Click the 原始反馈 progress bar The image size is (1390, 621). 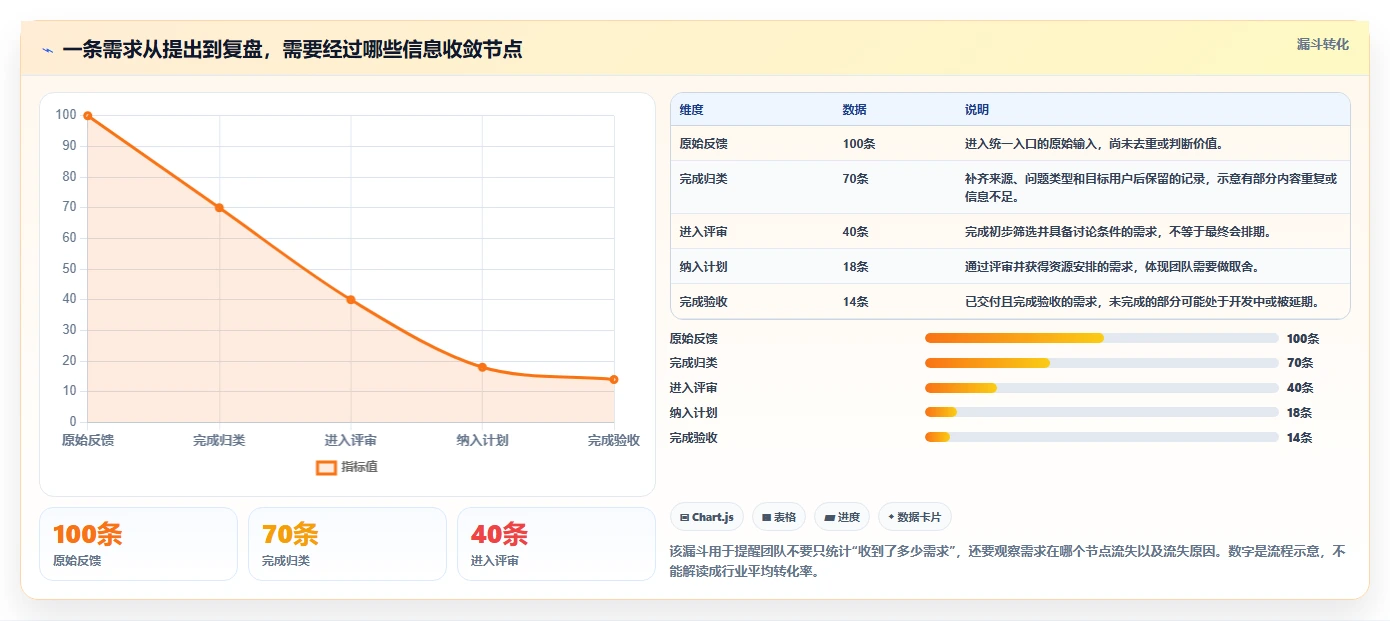point(1102,338)
